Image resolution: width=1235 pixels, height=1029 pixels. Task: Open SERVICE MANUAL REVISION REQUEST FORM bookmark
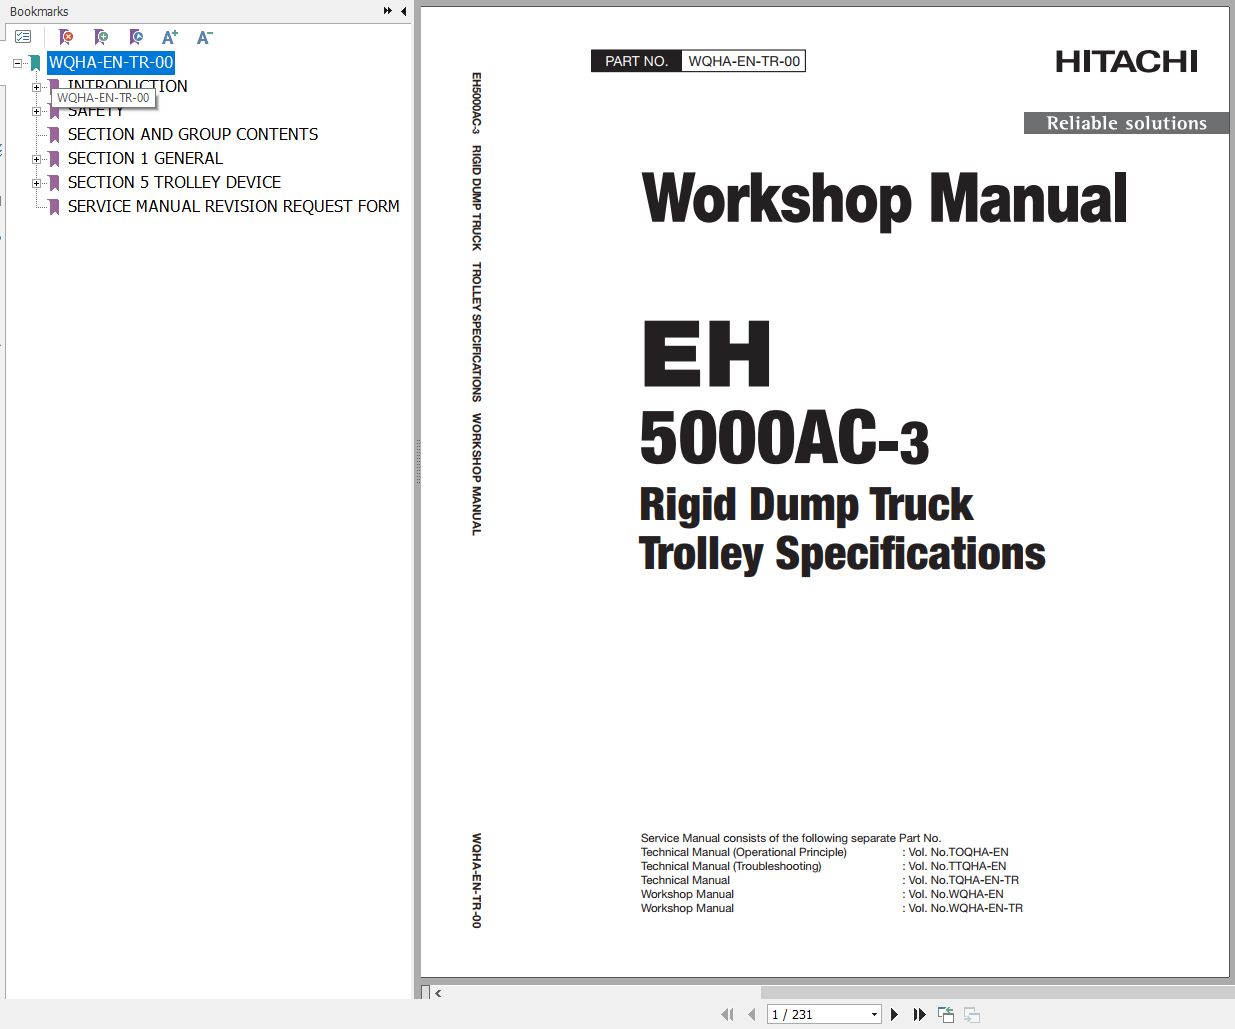point(233,206)
